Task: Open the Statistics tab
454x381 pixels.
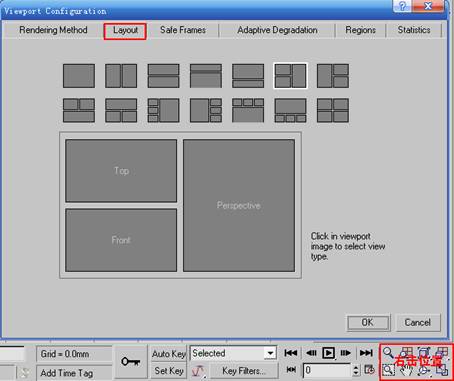Action: coord(414,30)
